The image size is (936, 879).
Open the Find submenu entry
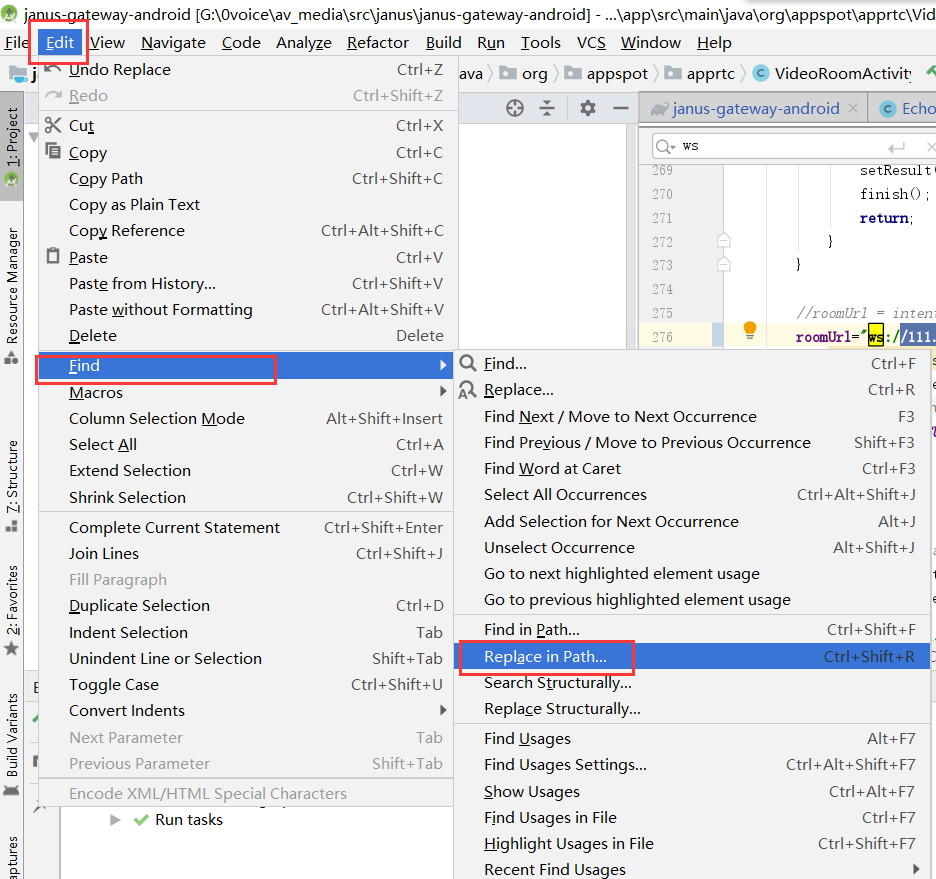[x=246, y=365]
